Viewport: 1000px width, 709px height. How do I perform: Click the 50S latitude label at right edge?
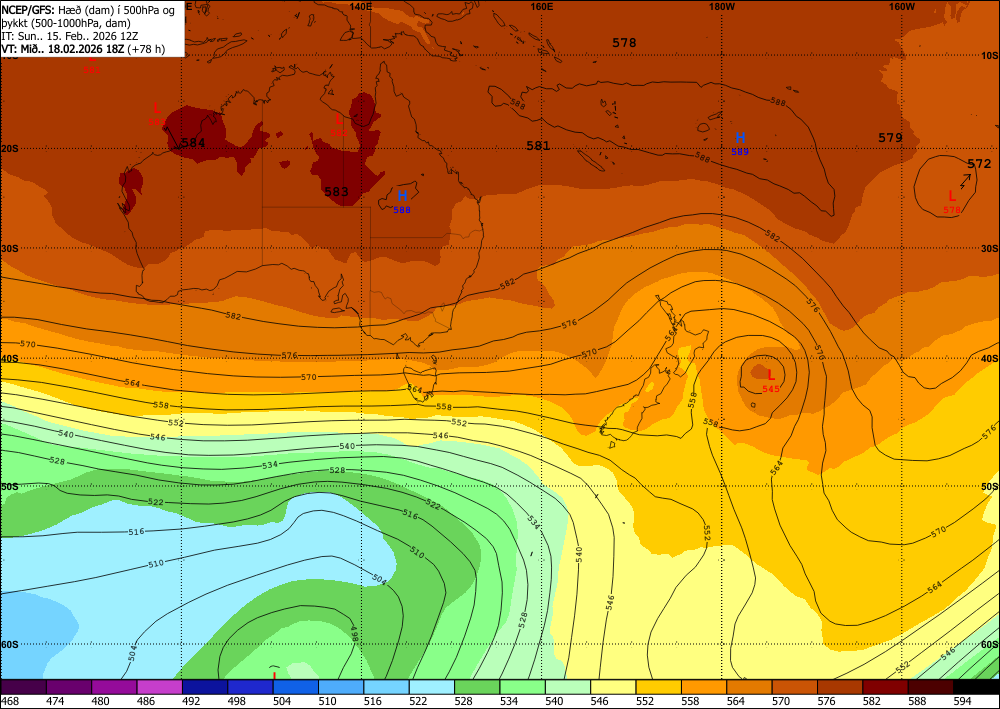click(989, 486)
